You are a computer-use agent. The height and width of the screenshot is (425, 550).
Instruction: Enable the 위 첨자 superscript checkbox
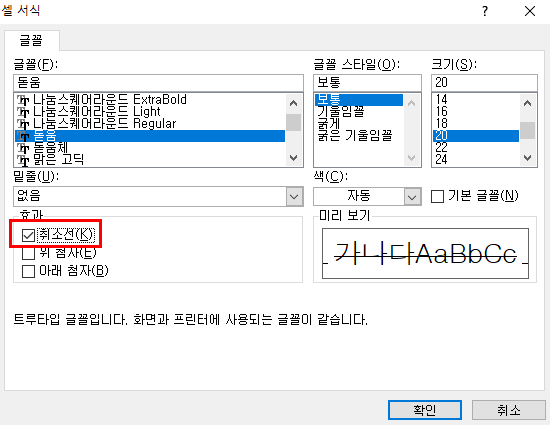[28, 253]
